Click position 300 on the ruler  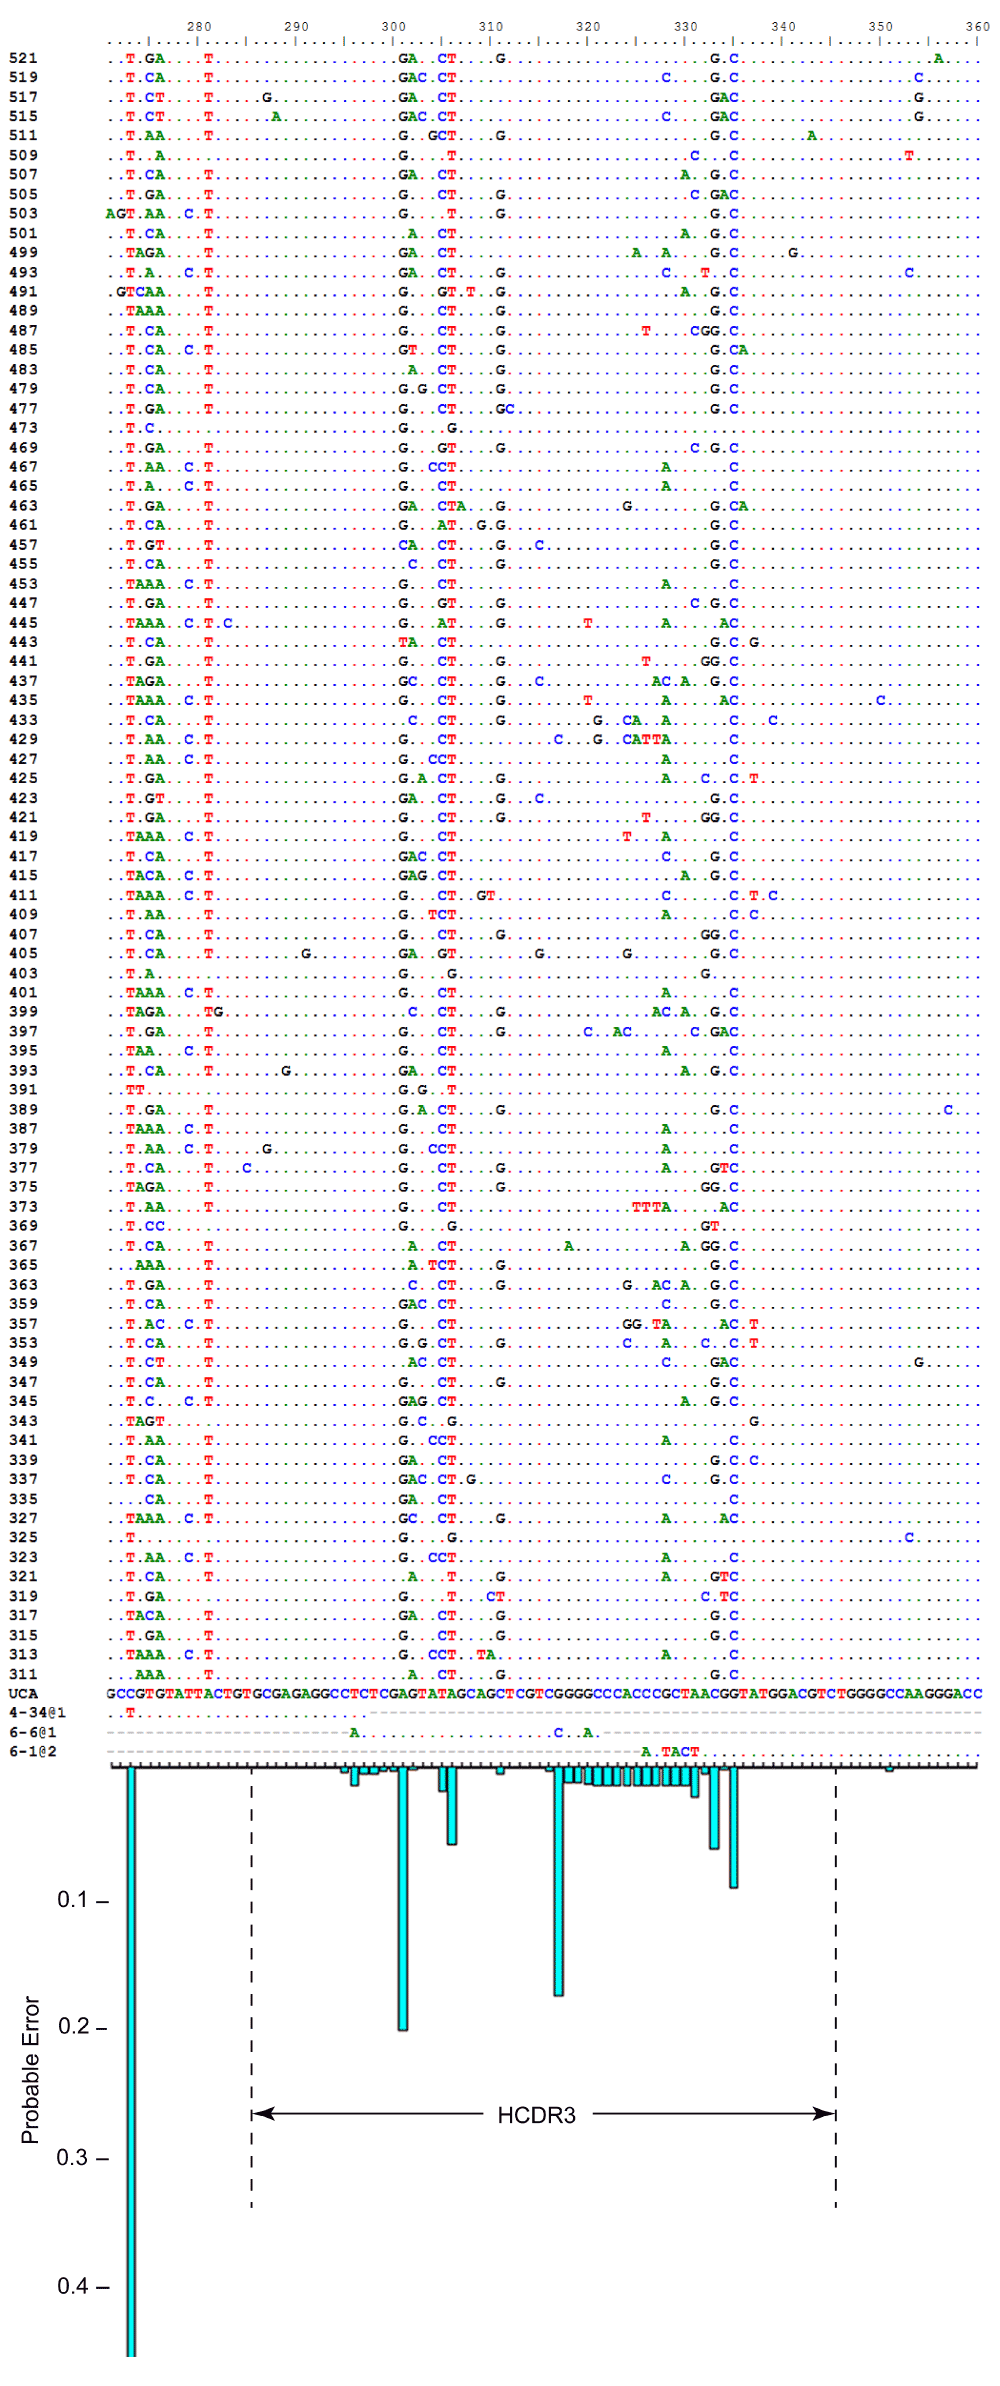394,26
